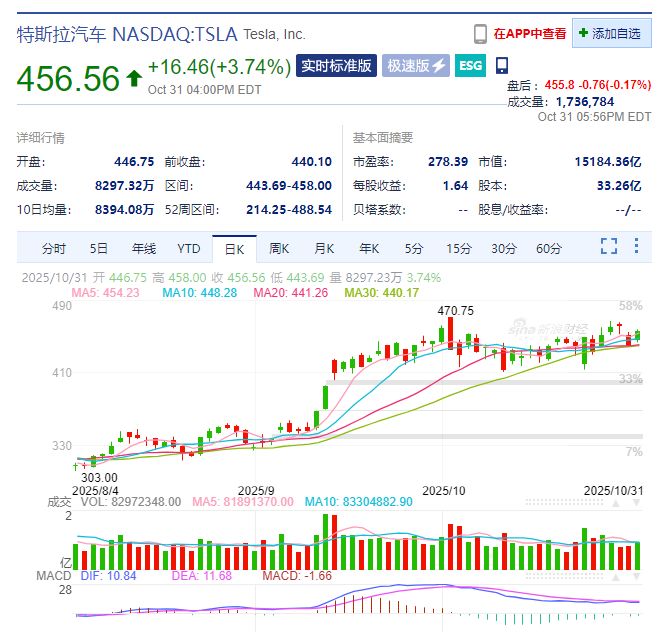Open 在APP中查看 link
Screen dimensions: 667x632
pyautogui.click(x=528, y=33)
